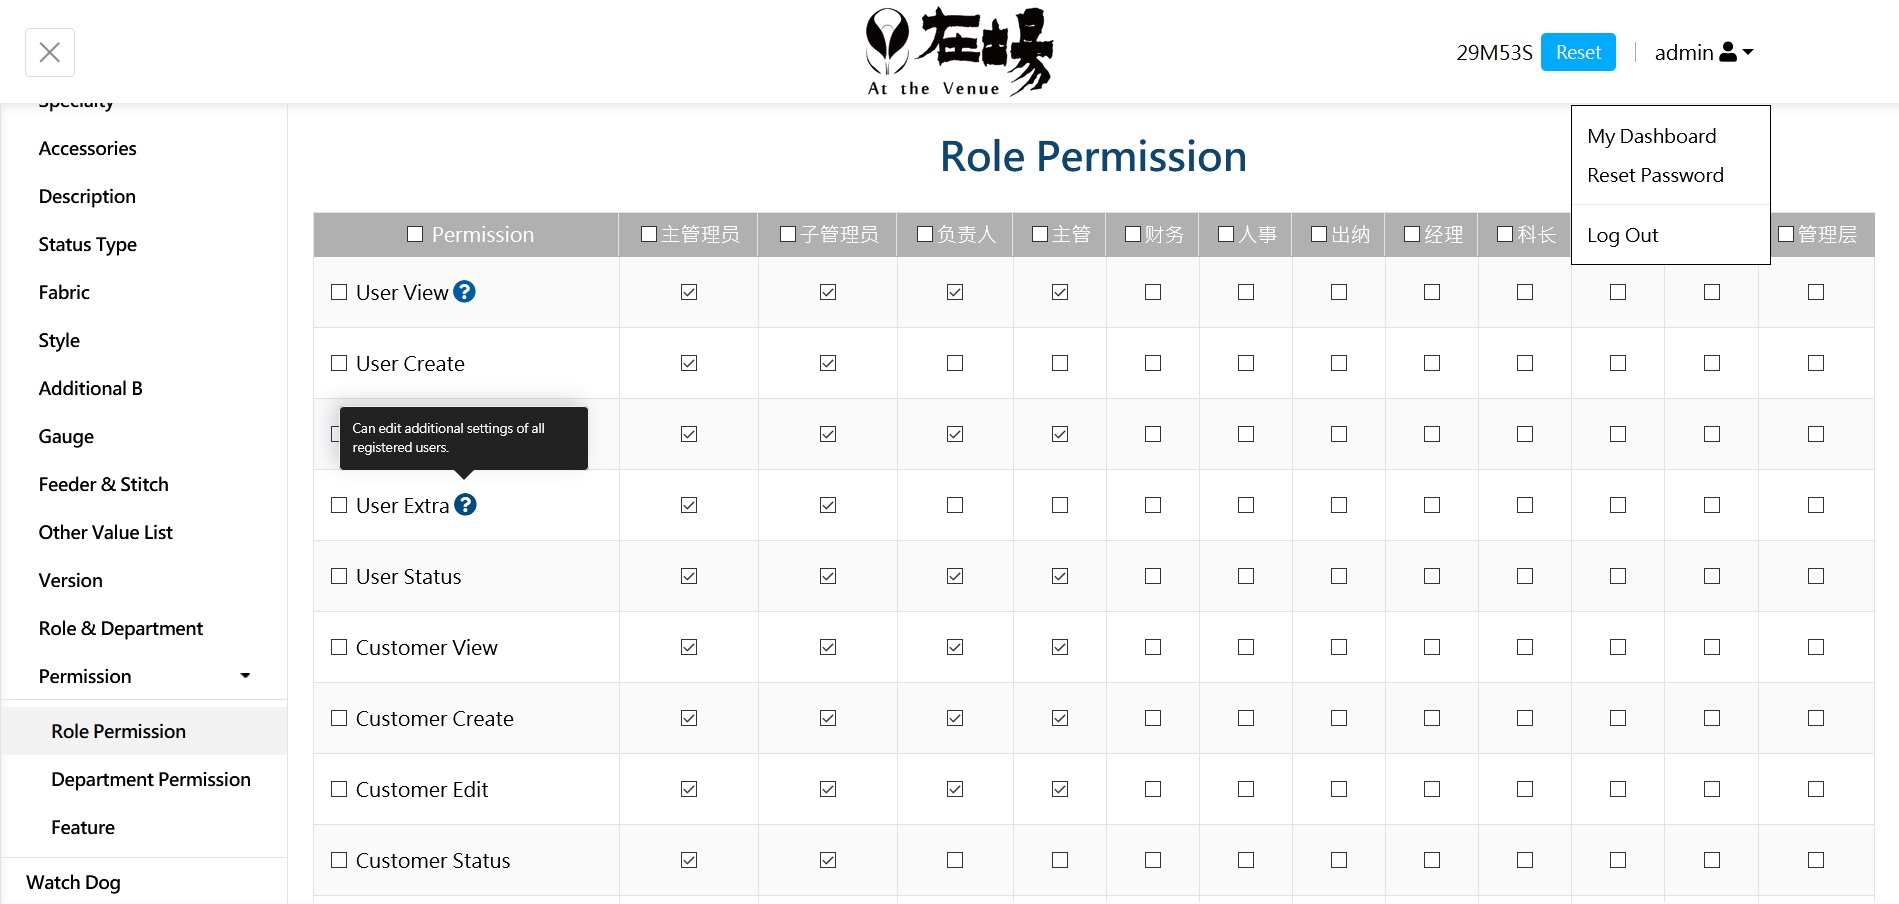Toggle the Permission header select-all checkbox
This screenshot has width=1899, height=904.
click(415, 234)
